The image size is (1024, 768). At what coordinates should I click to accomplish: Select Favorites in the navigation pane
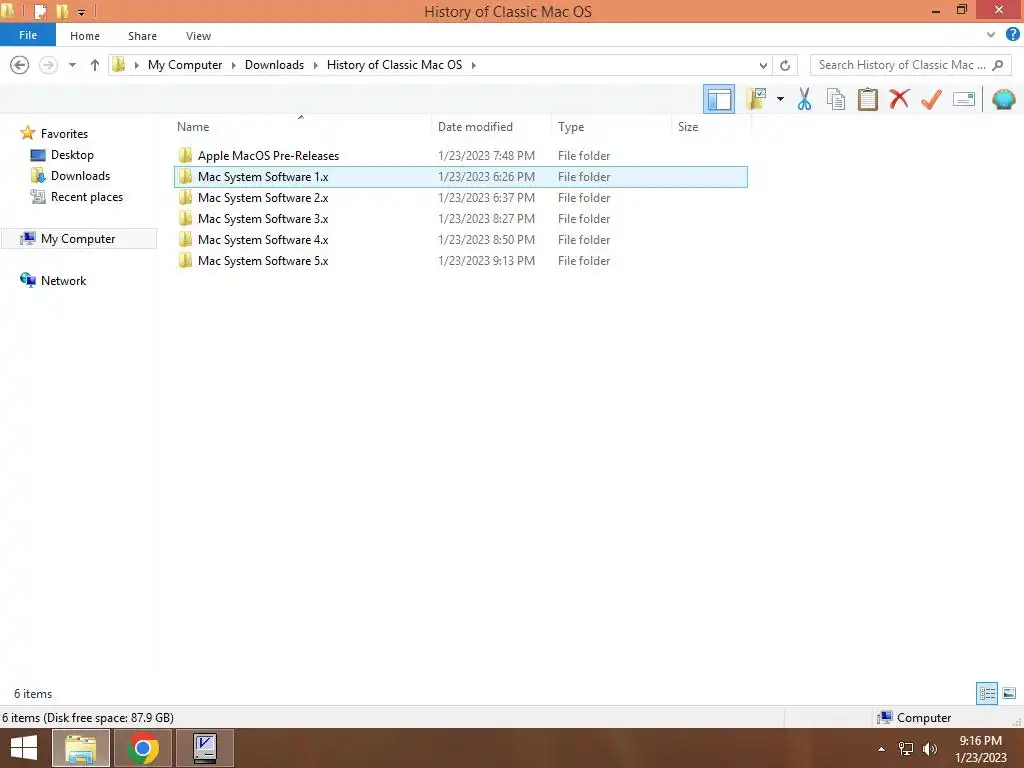point(64,133)
